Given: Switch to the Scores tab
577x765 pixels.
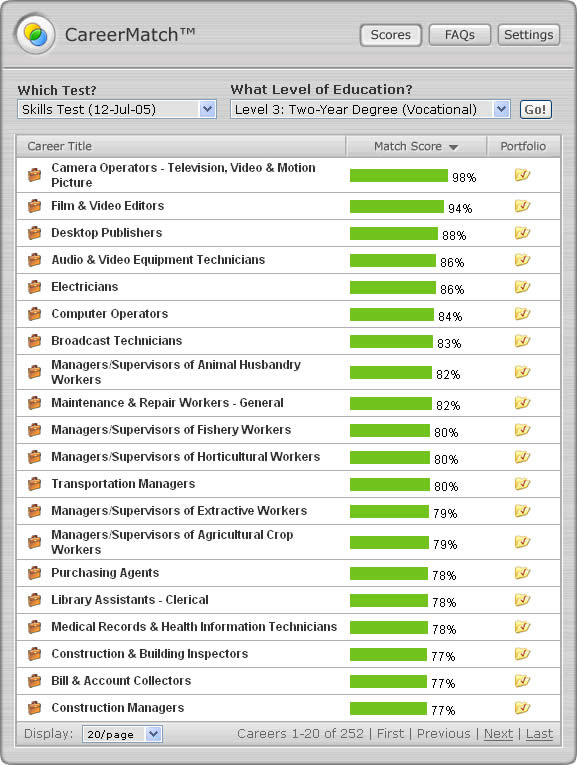Looking at the screenshot, I should (391, 35).
